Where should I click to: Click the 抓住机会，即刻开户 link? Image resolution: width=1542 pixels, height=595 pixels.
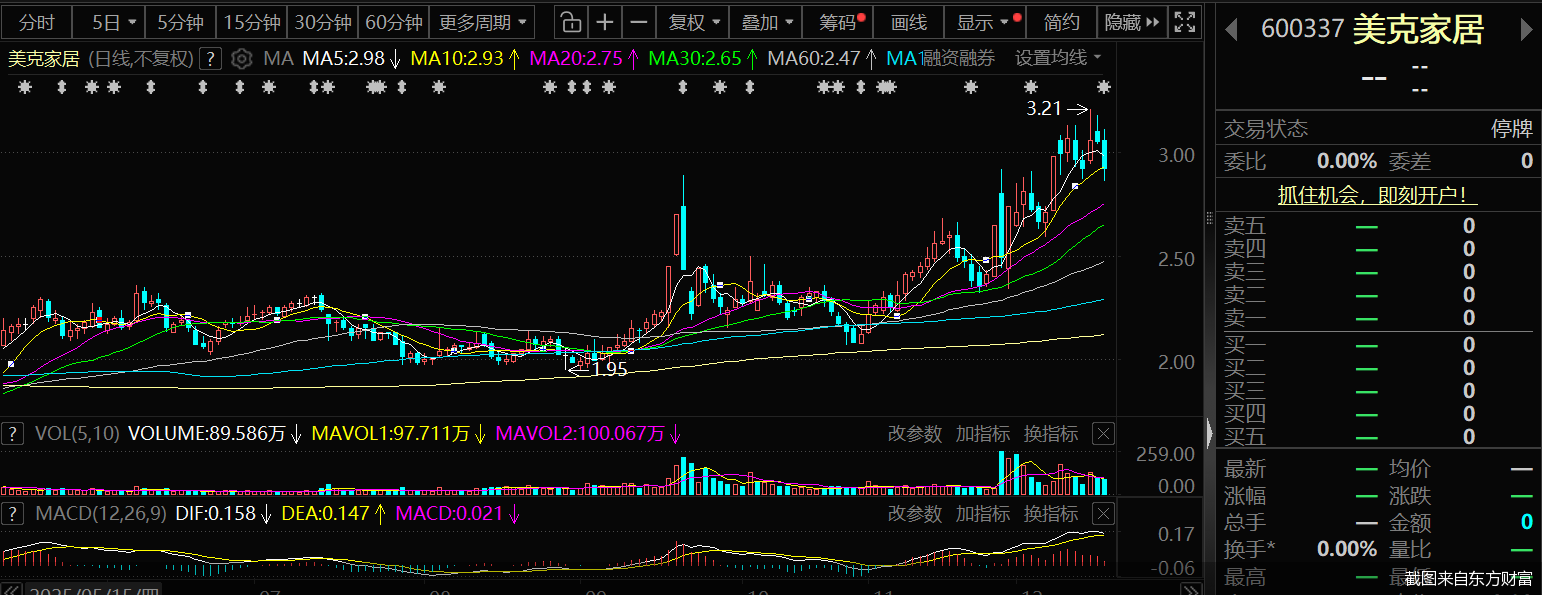[x=1377, y=196]
